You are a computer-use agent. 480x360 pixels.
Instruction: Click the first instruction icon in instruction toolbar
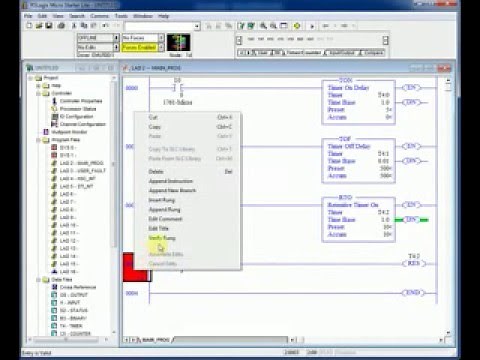[x=251, y=39]
